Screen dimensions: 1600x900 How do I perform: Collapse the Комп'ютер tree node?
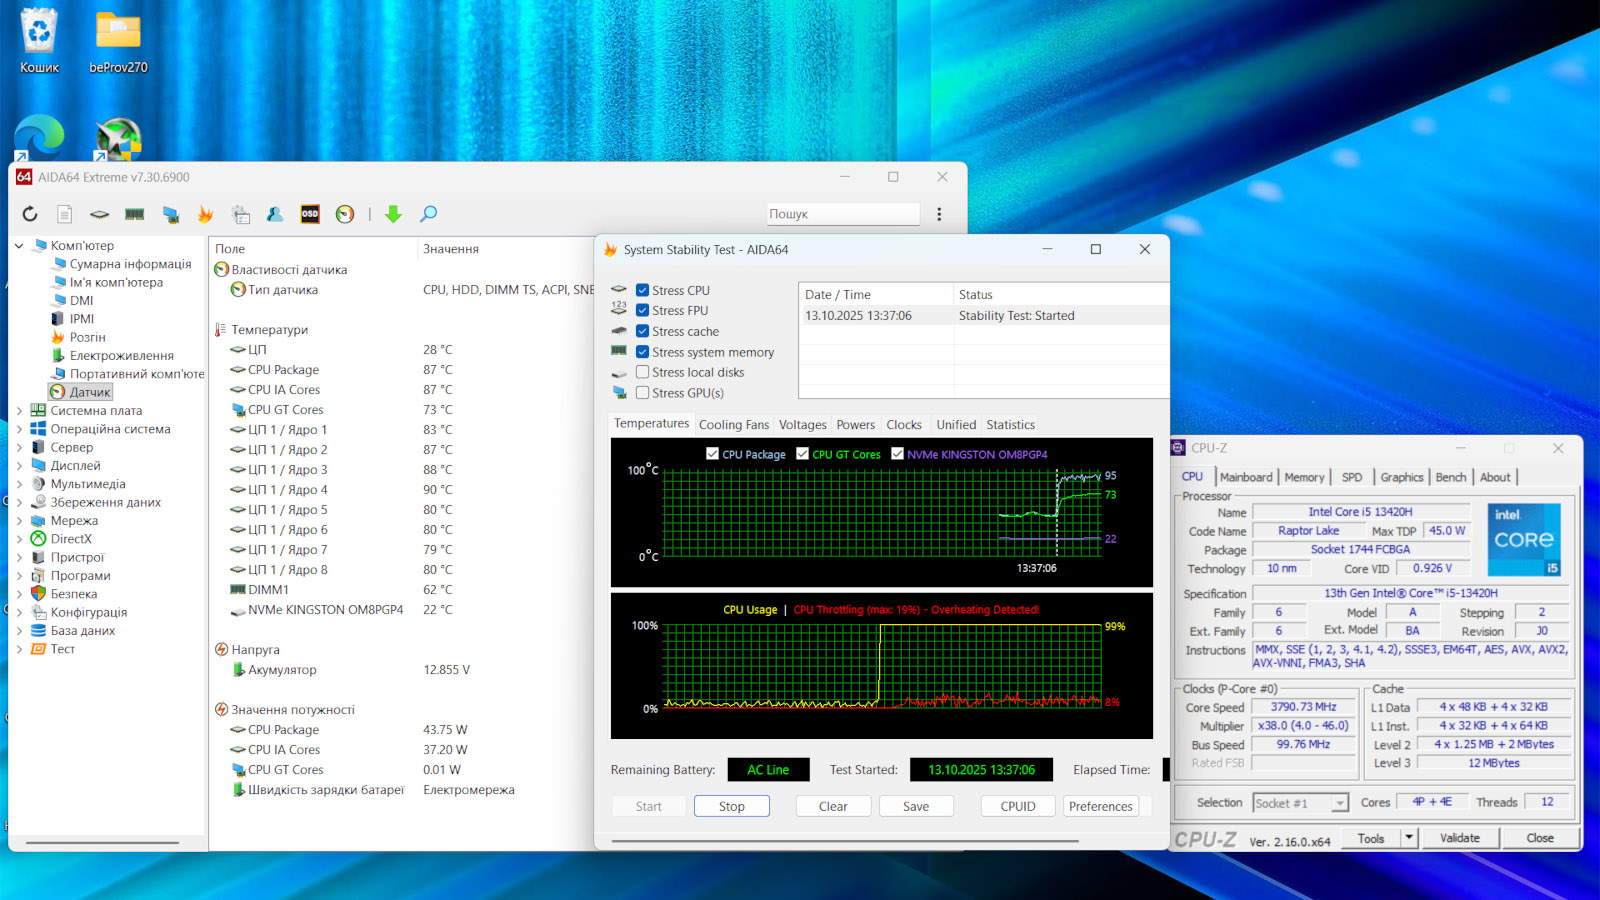[19, 246]
